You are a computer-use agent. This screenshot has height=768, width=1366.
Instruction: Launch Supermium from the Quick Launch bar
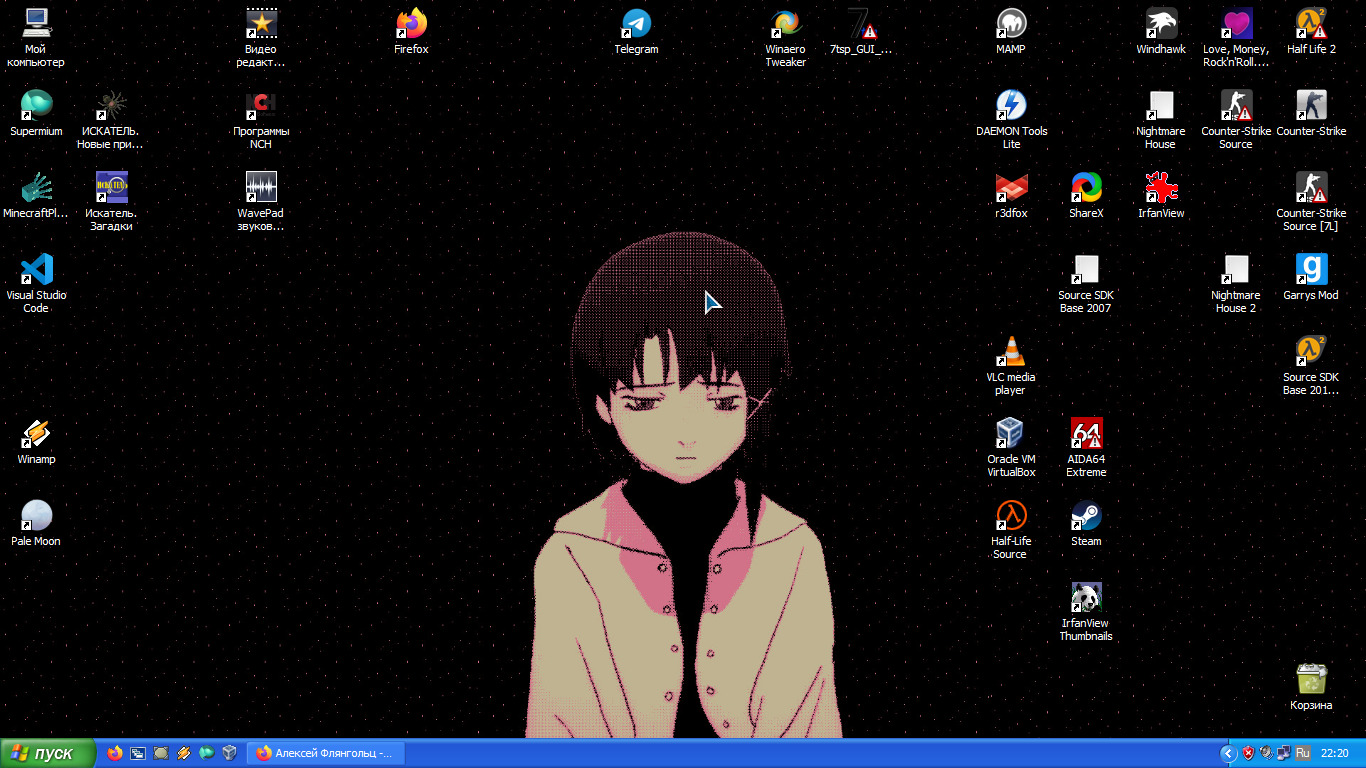[x=207, y=753]
